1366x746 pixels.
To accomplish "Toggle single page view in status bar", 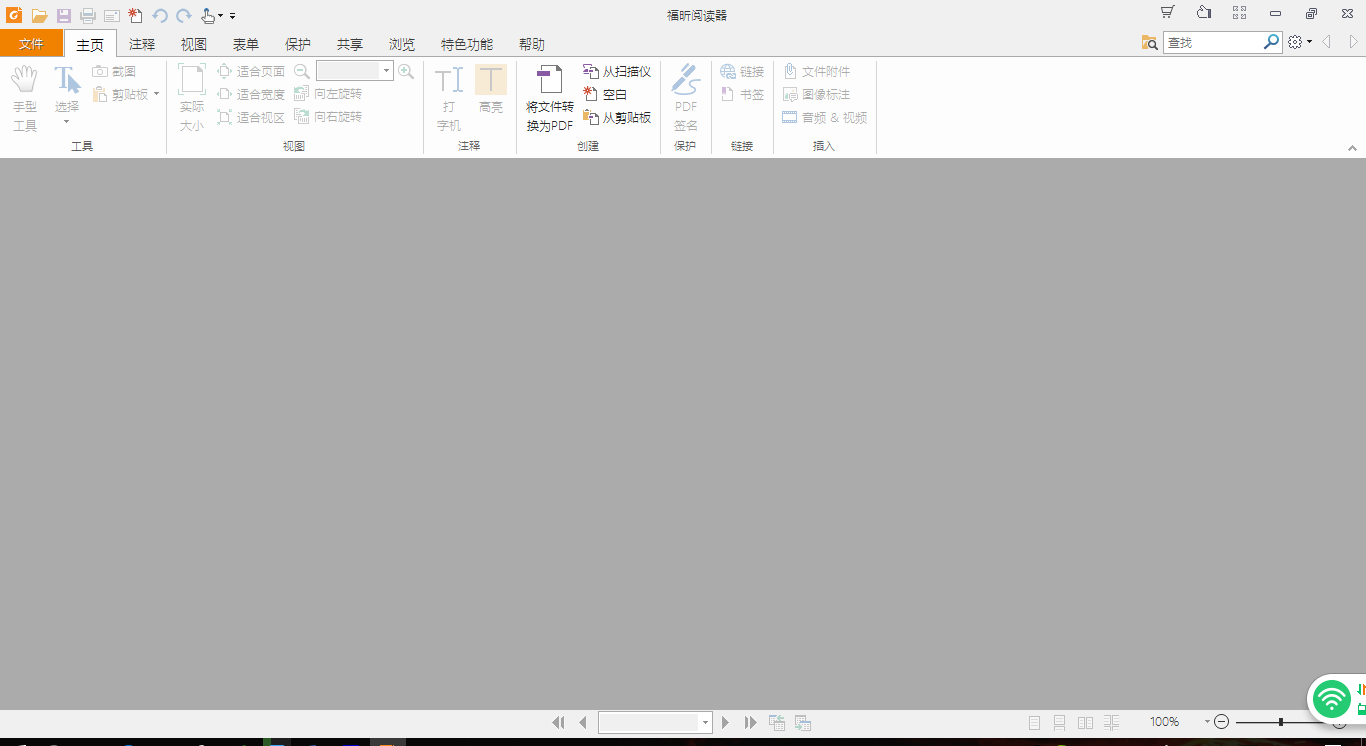I will tap(1034, 722).
